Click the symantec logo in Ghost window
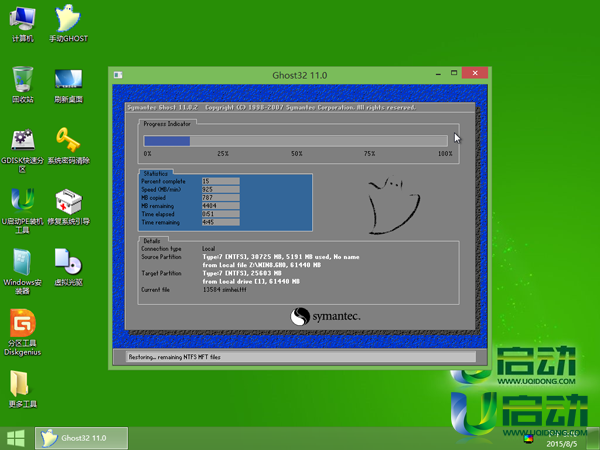The image size is (600, 450). [x=325, y=316]
